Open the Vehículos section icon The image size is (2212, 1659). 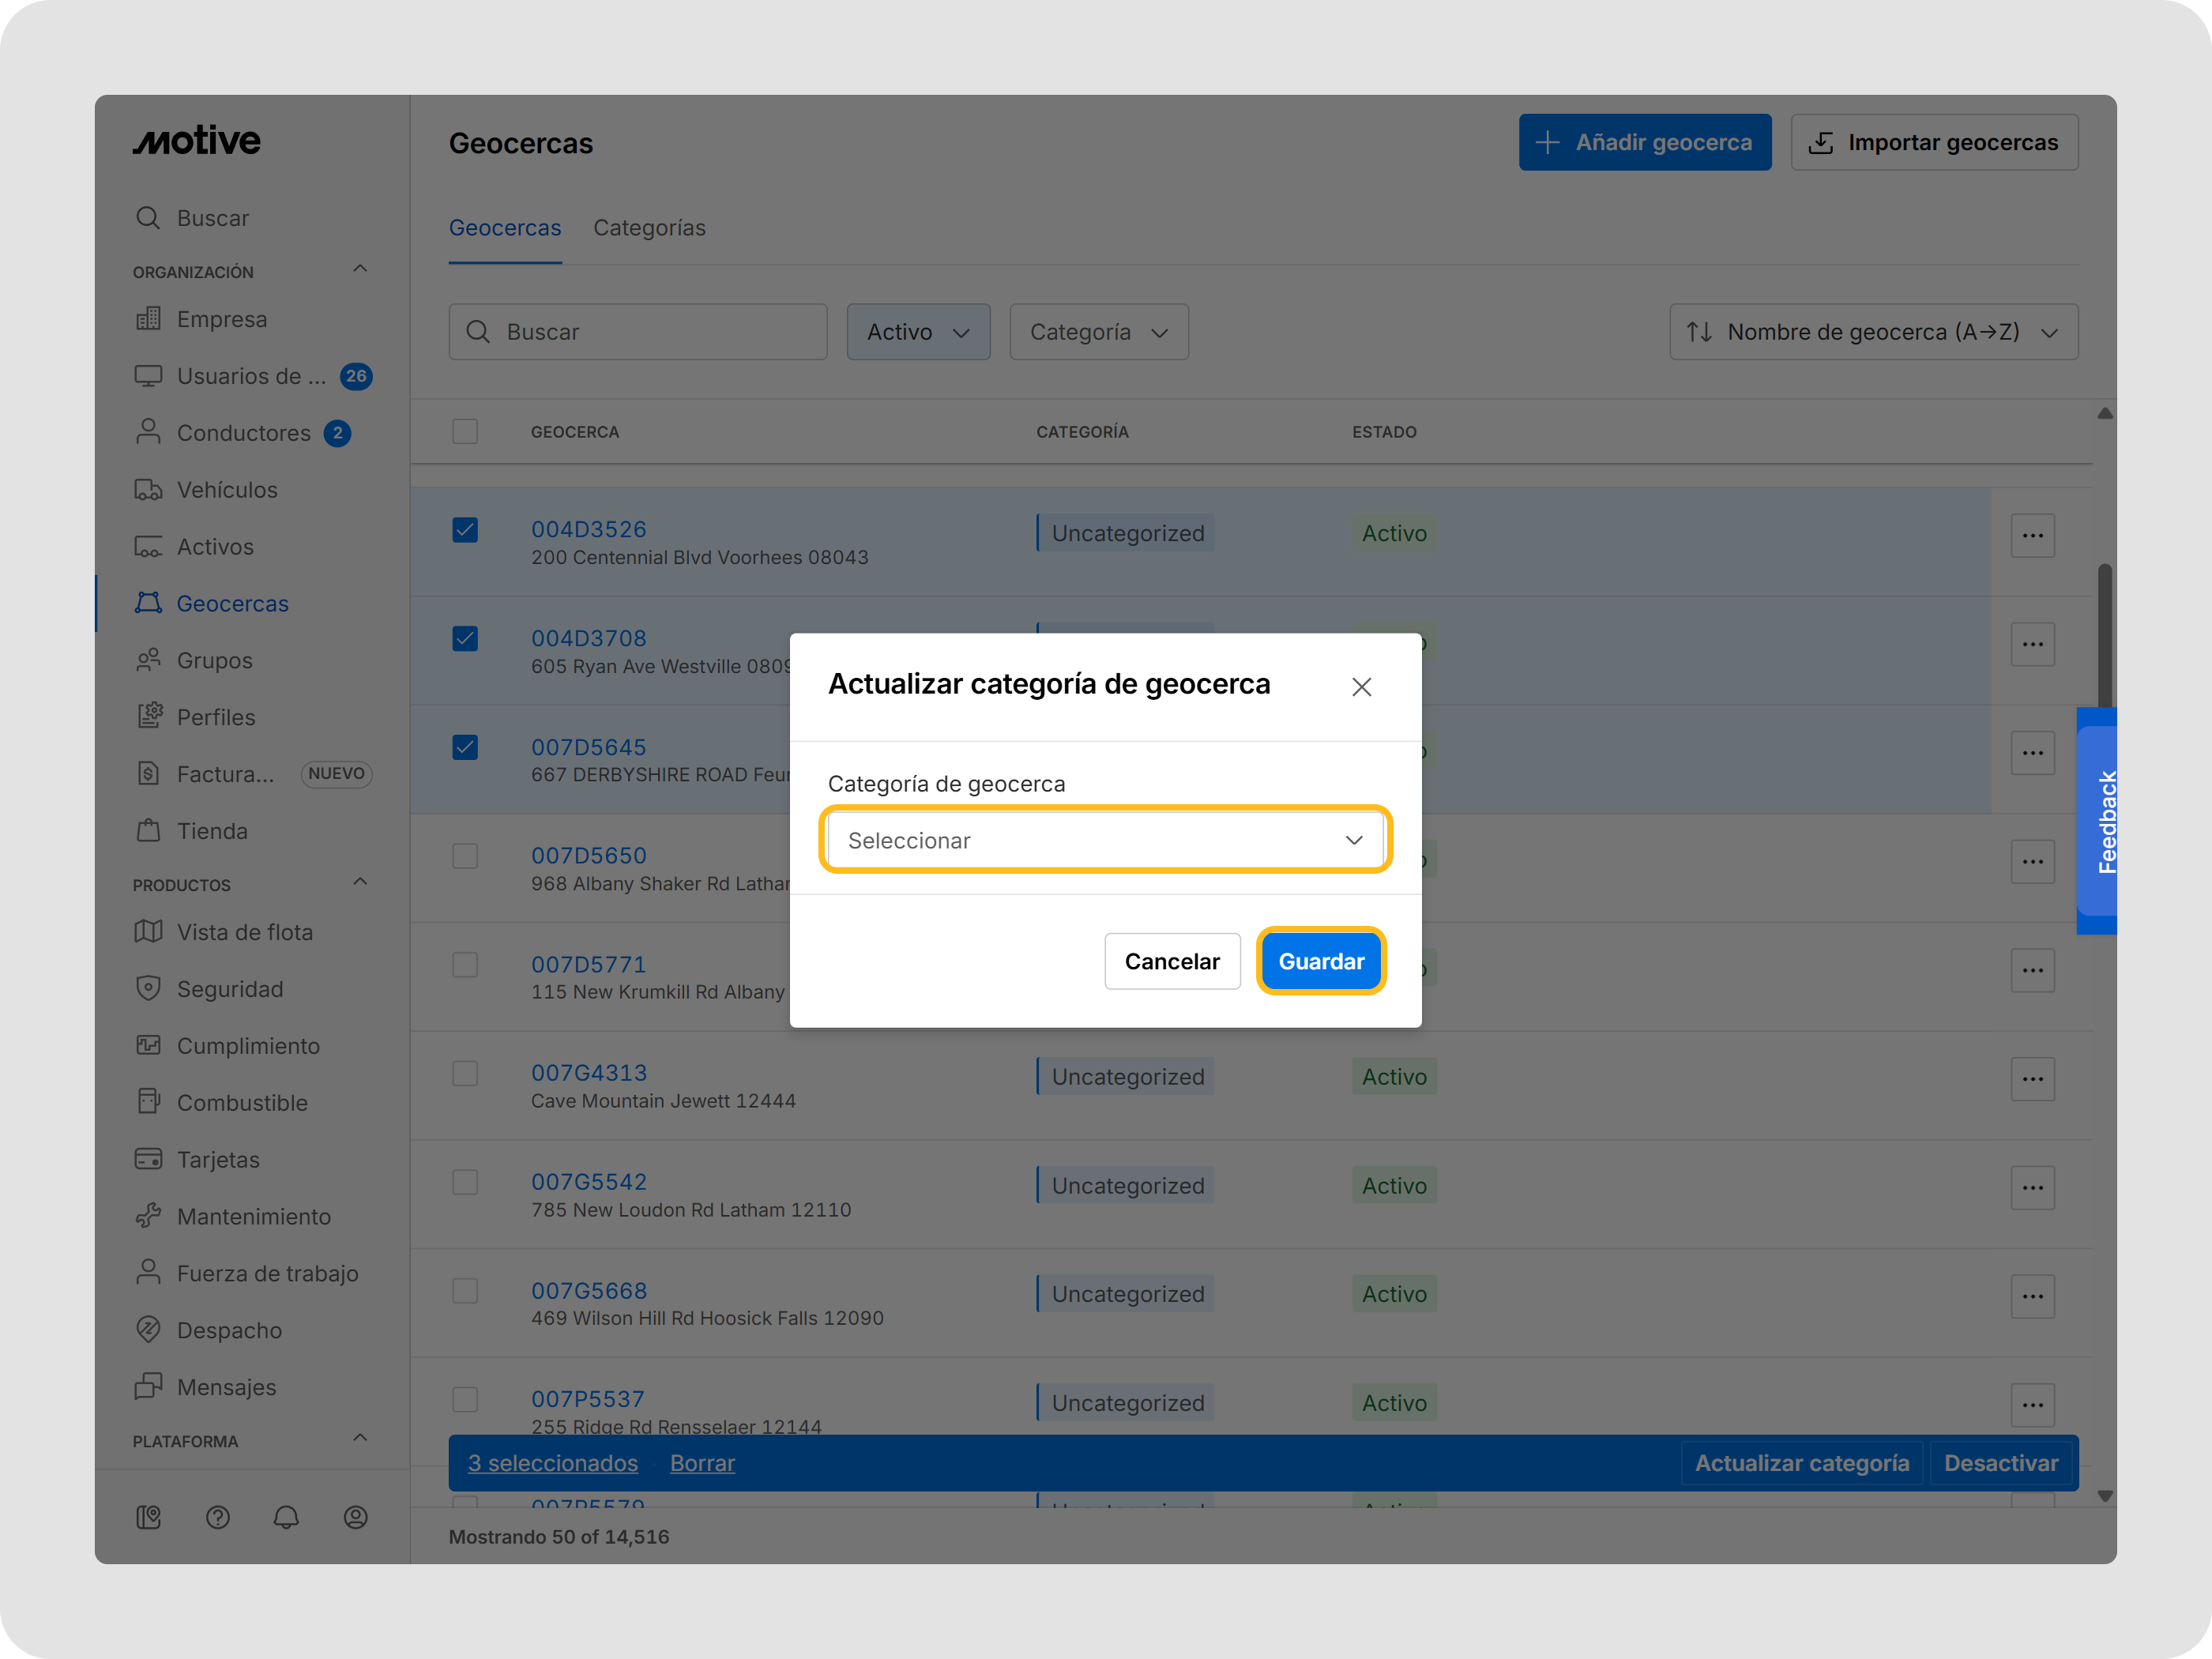[149, 490]
